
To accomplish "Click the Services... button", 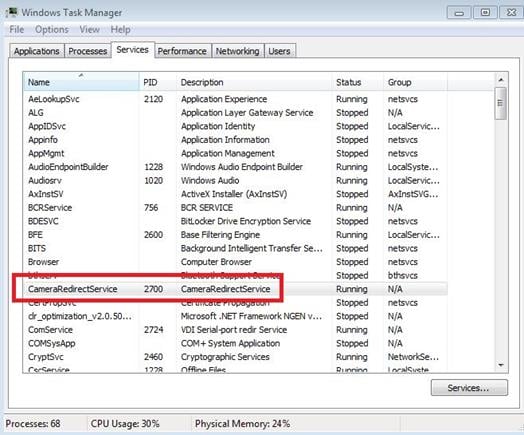I will (469, 388).
